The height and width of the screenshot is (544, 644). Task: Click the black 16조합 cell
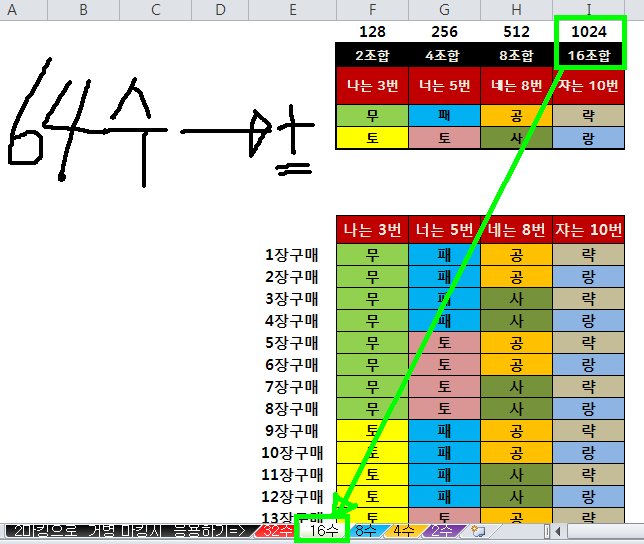589,55
